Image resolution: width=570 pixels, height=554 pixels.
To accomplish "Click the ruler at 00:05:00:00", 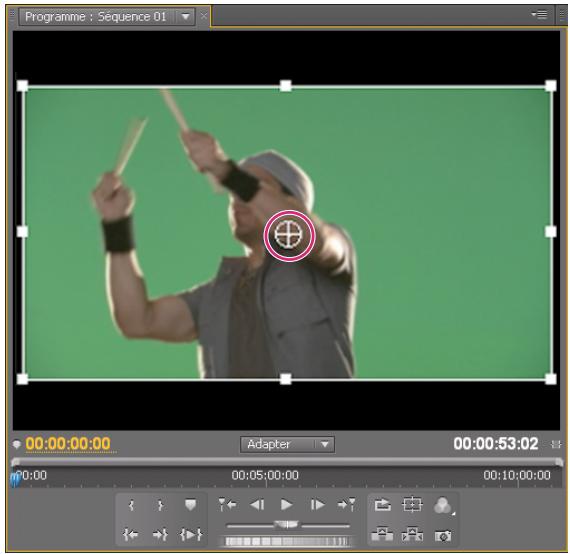I will click(265, 475).
